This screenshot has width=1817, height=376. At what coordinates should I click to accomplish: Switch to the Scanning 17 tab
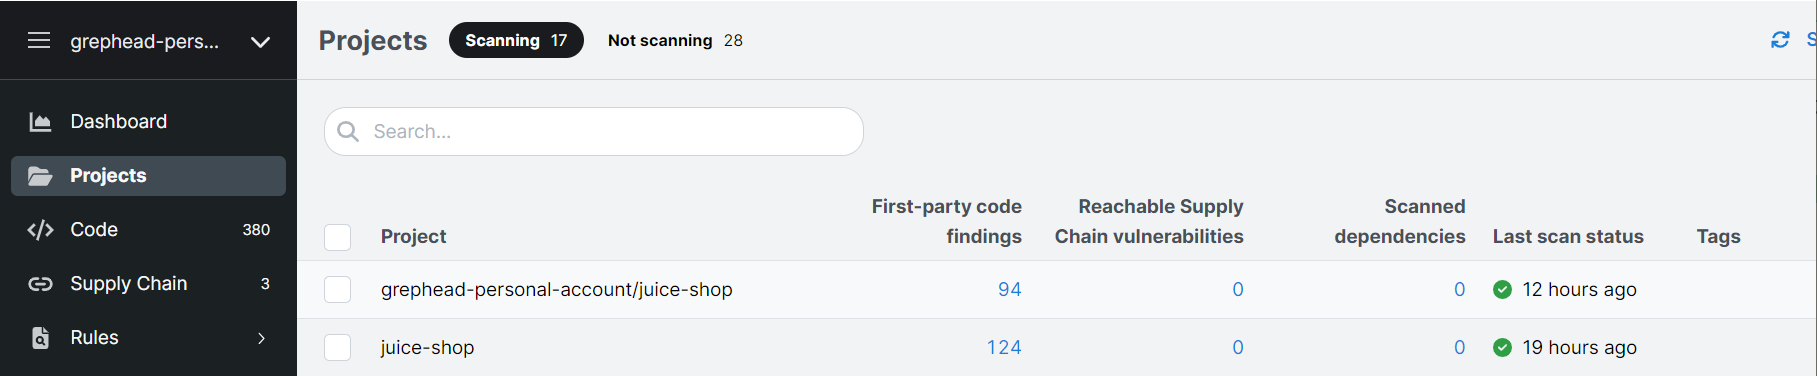516,40
